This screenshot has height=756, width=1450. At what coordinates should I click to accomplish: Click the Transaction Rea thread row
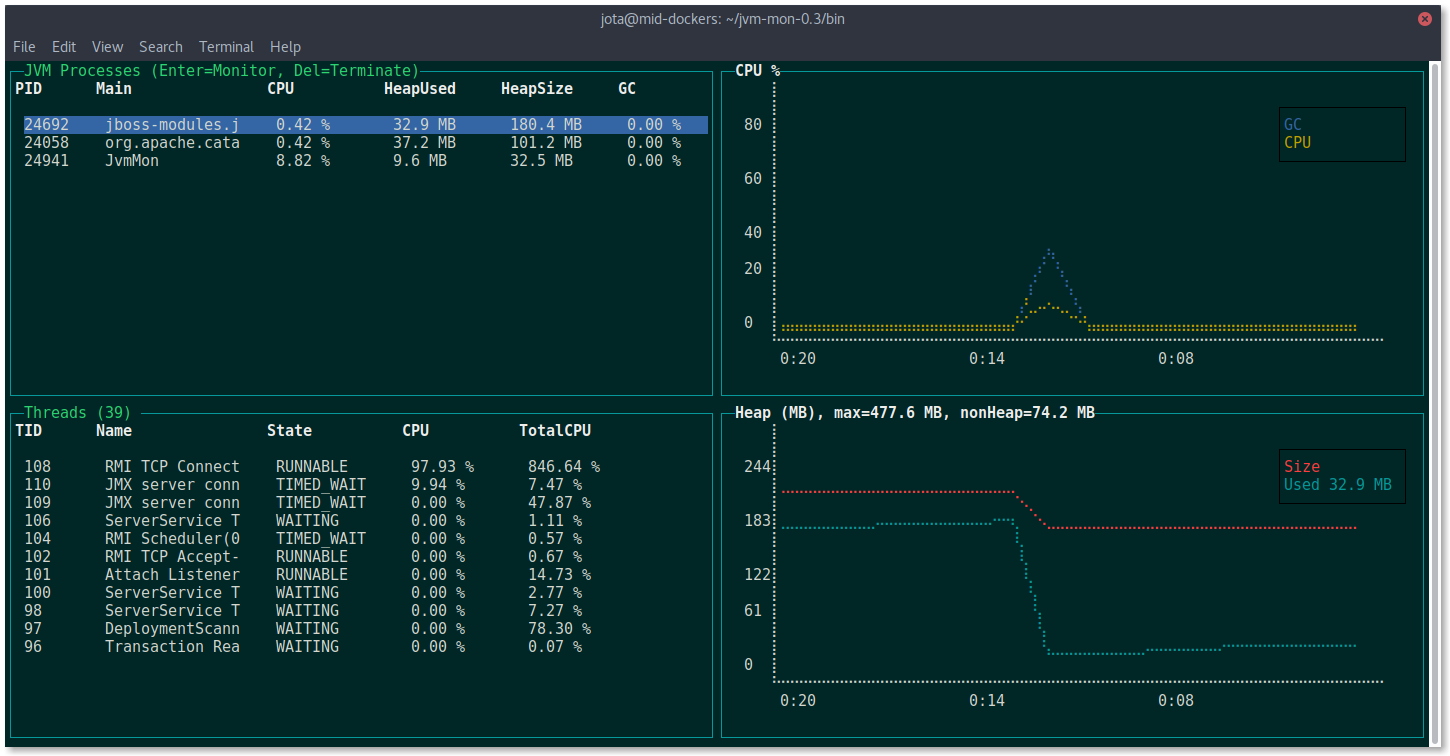point(172,647)
